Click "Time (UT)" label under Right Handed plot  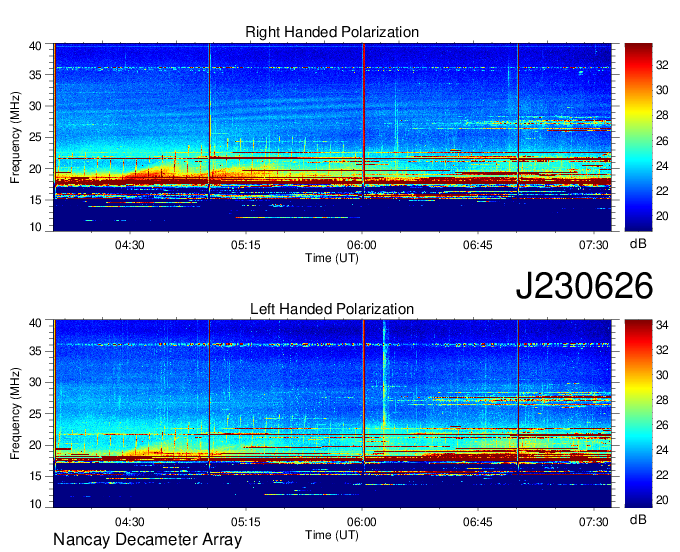pyautogui.click(x=332, y=258)
